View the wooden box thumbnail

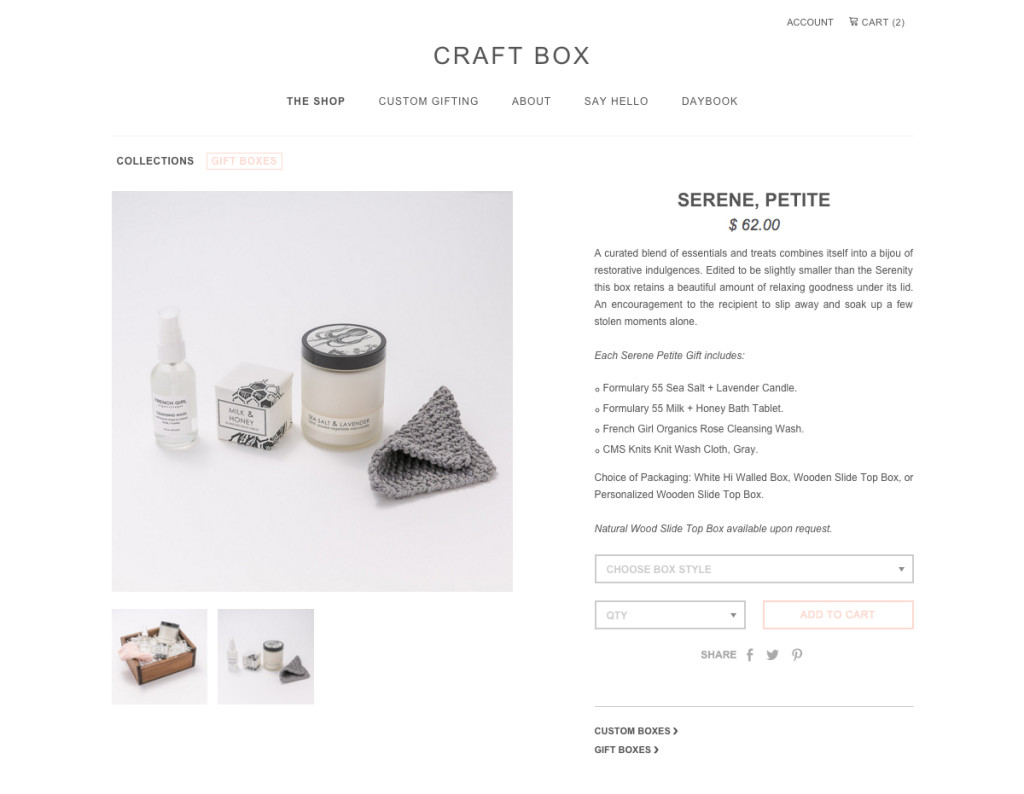point(159,657)
